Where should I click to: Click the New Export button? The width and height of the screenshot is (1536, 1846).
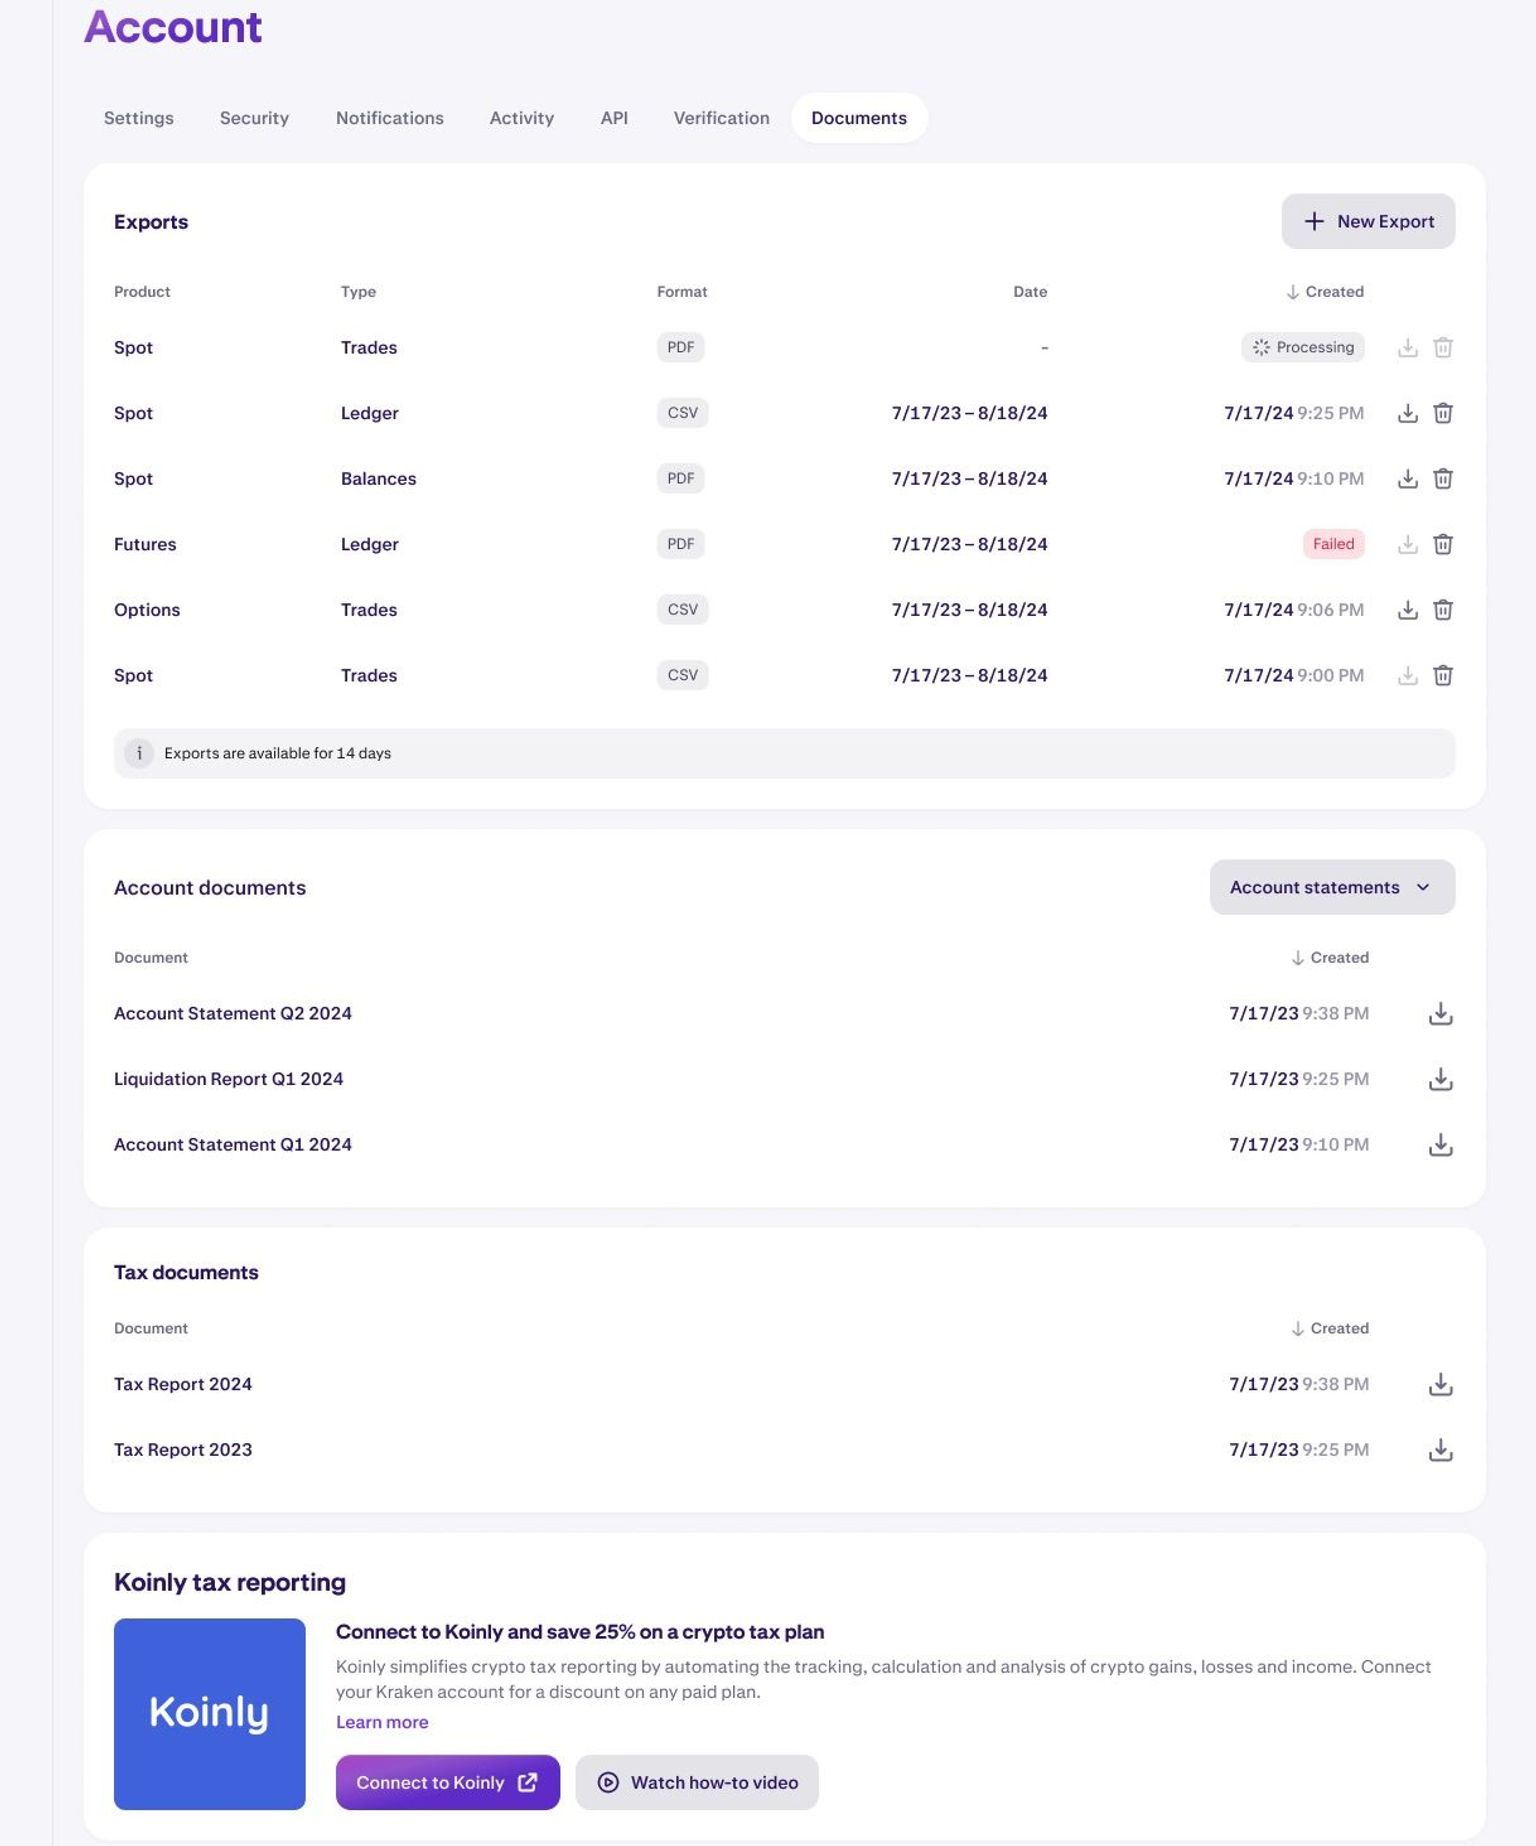click(x=1368, y=221)
